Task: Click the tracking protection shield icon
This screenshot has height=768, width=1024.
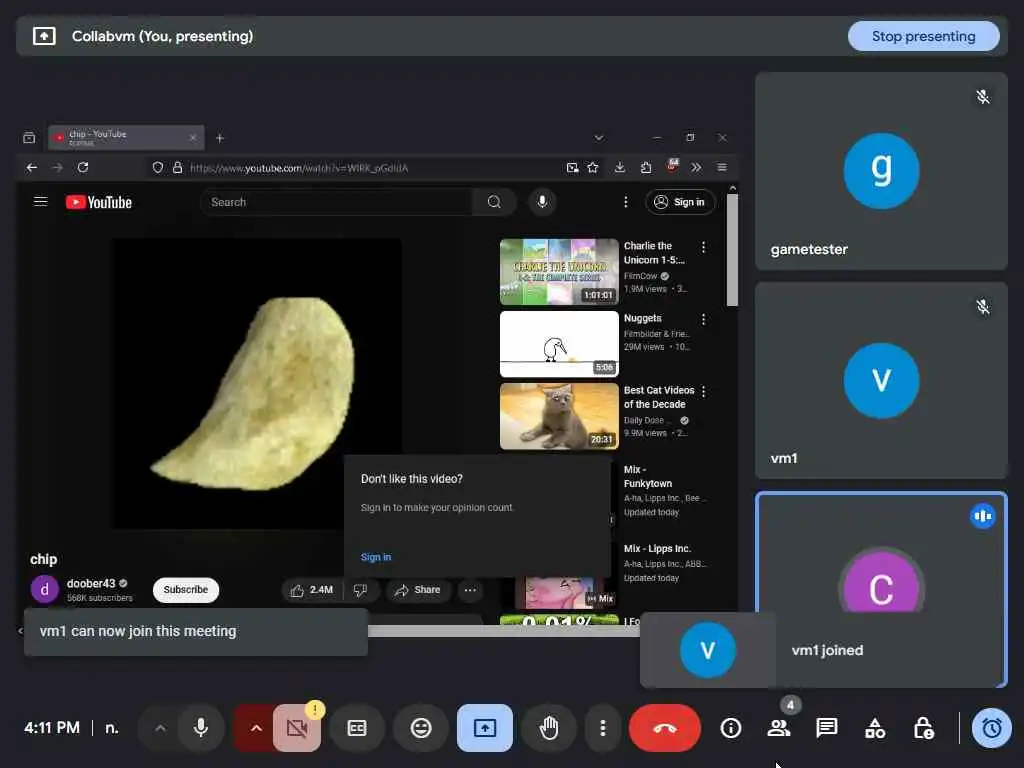Action: tap(157, 168)
